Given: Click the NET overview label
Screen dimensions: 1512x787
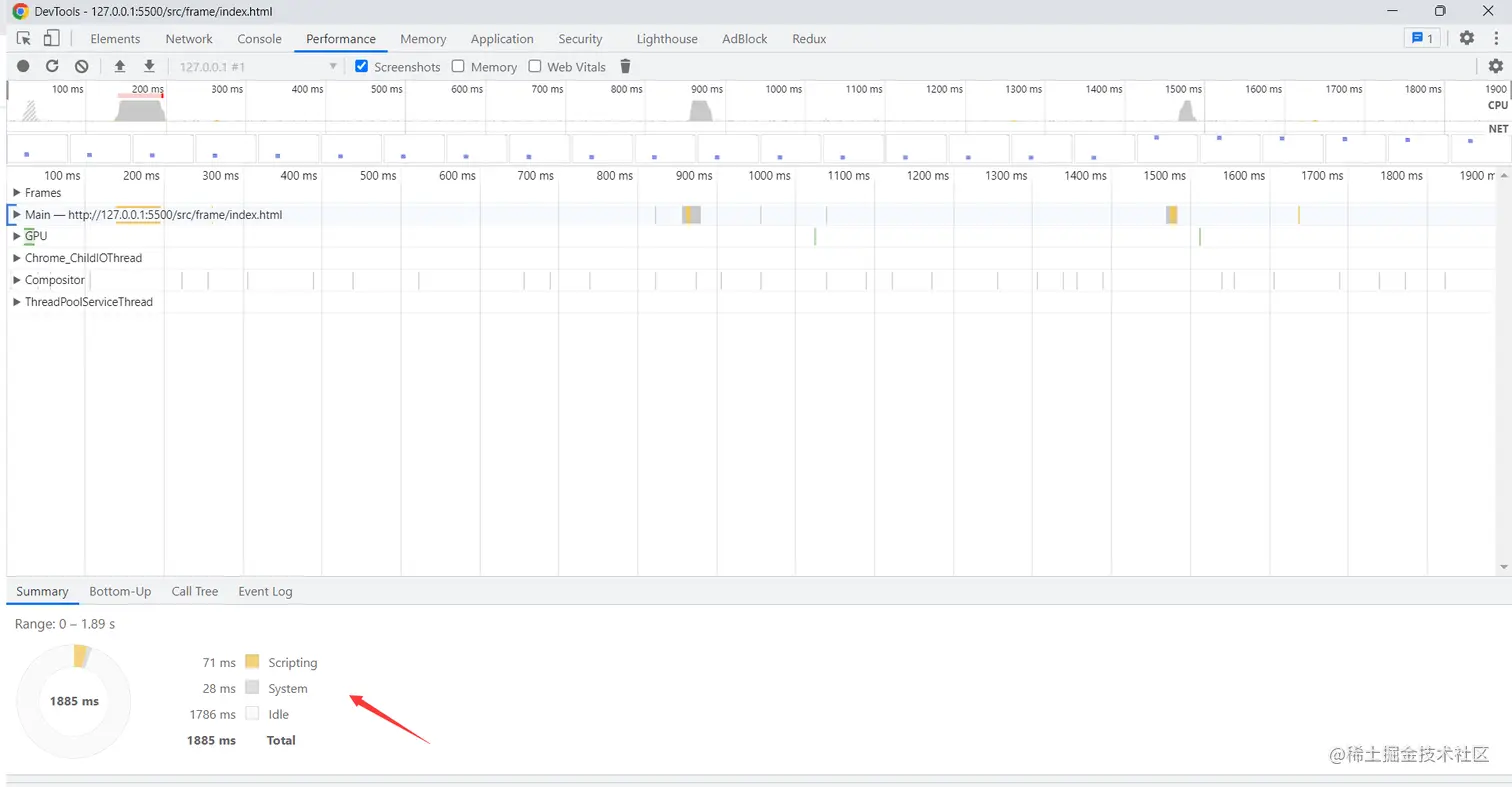Looking at the screenshot, I should (x=1498, y=129).
